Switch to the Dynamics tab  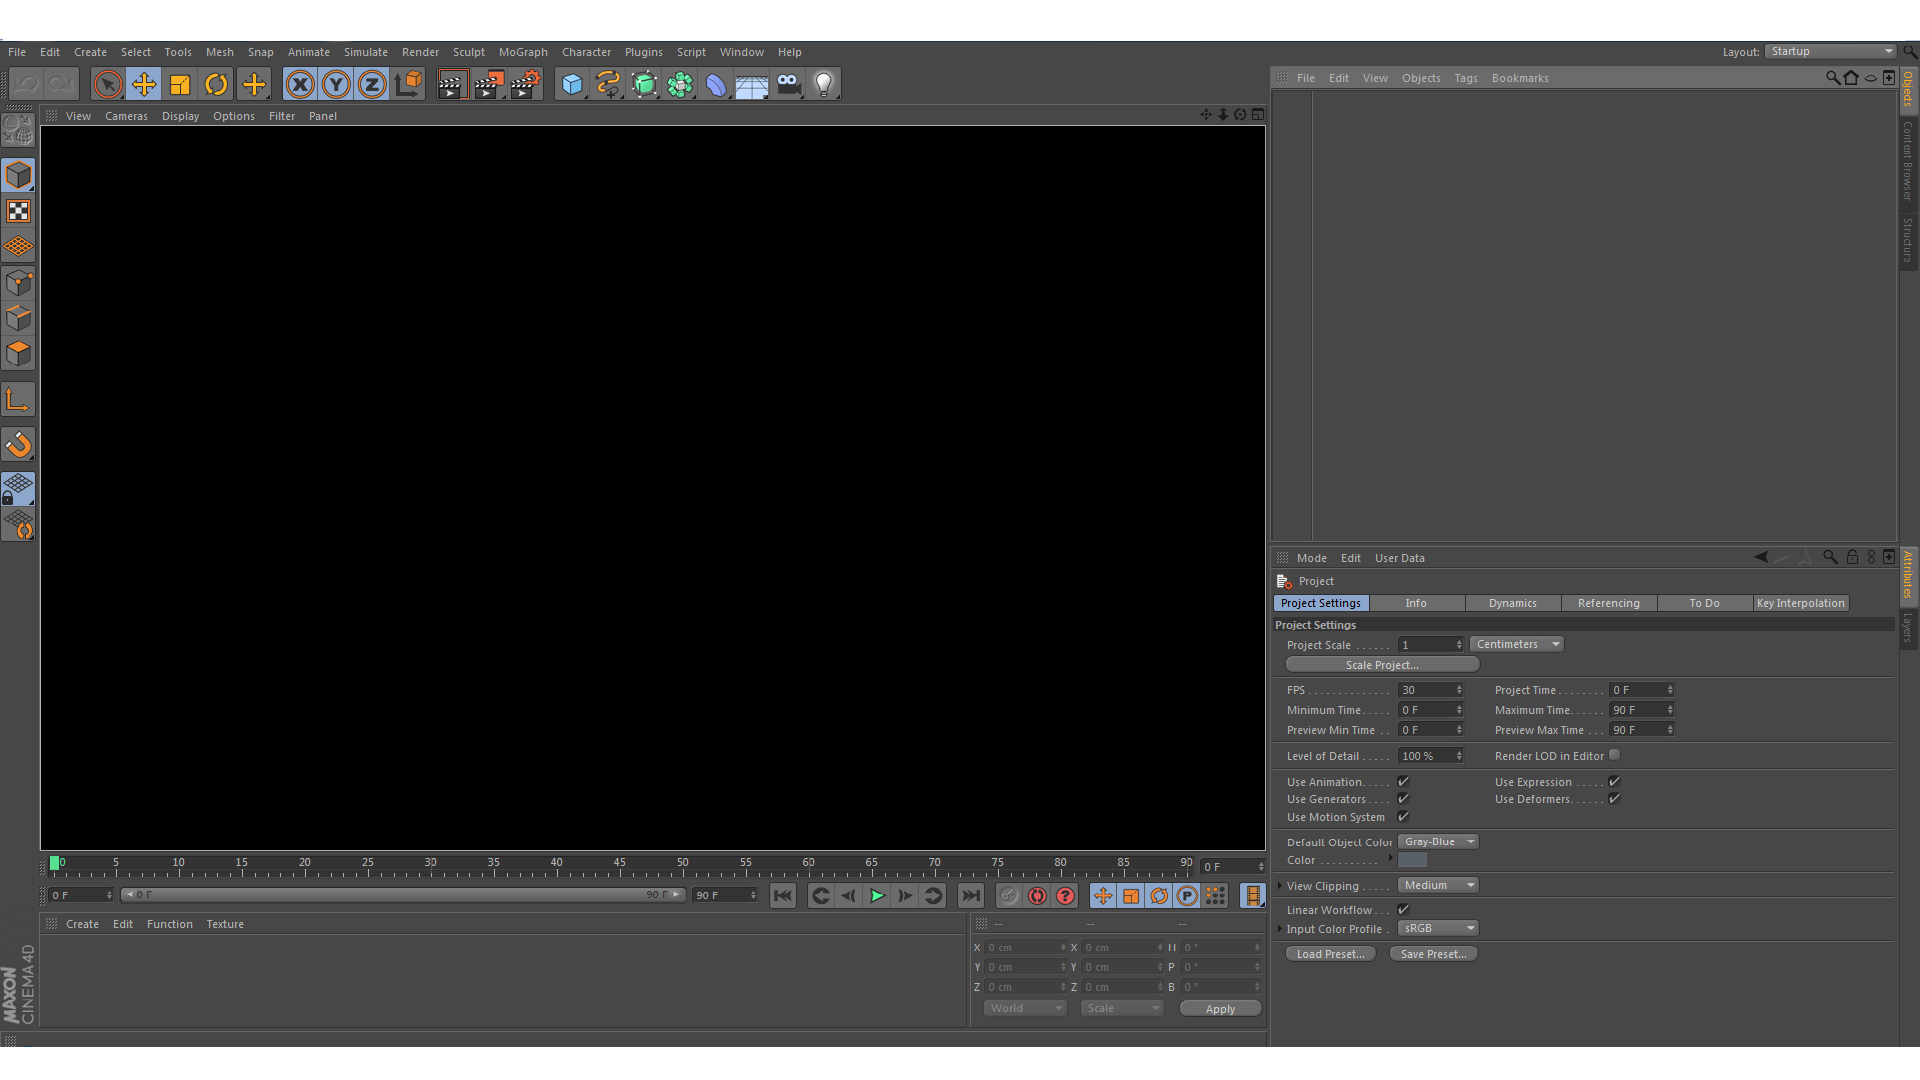click(x=1512, y=603)
